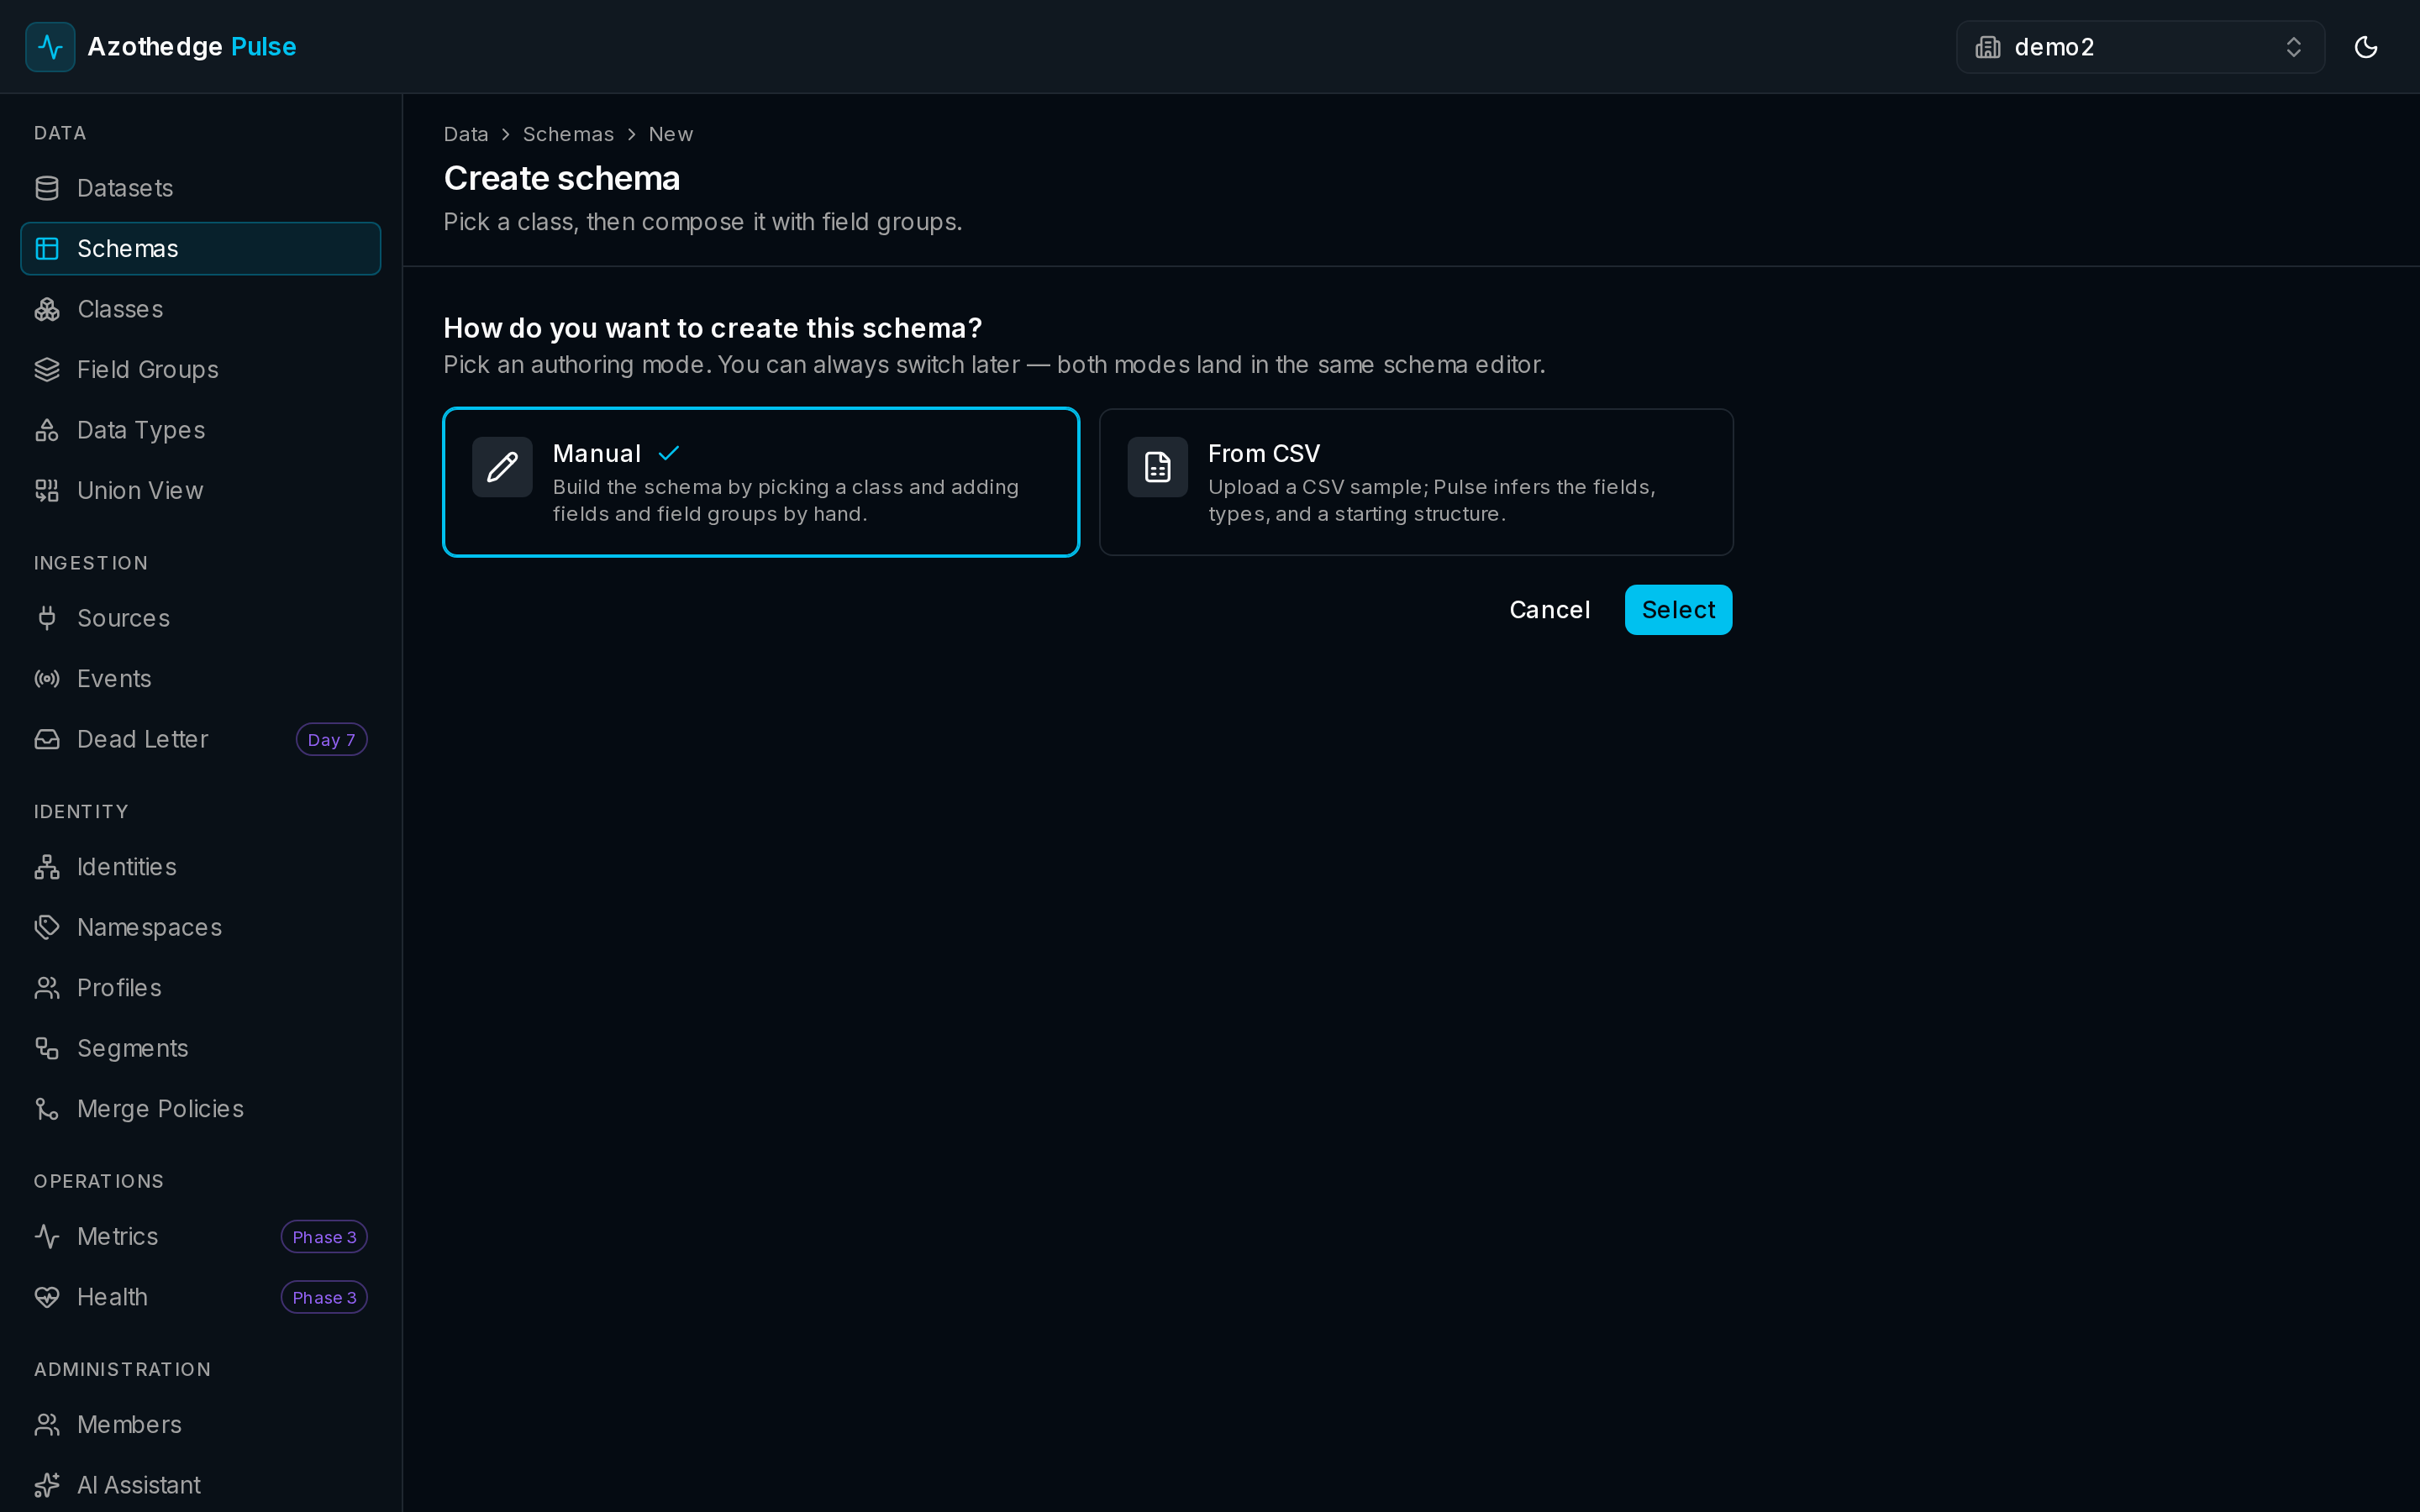Click the Phase 3 badge beside Health
The image size is (2420, 1512).
click(x=324, y=1298)
